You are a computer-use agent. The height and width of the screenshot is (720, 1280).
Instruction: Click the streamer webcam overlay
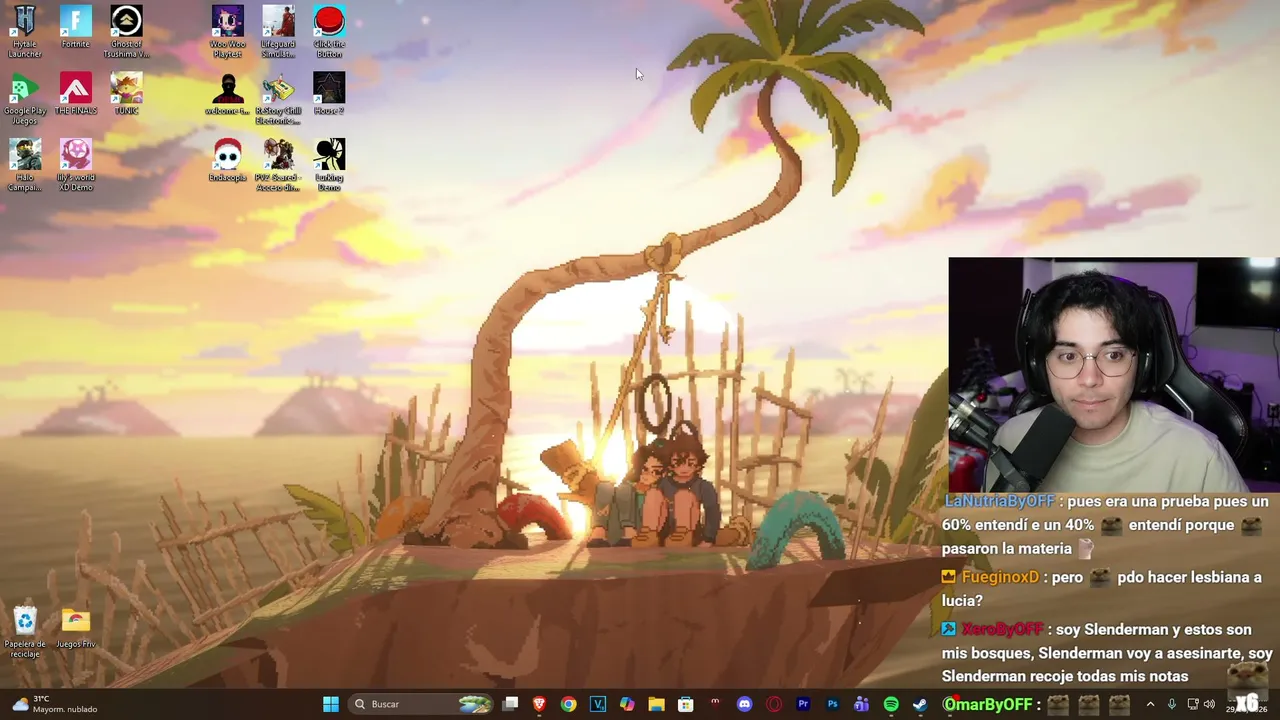(1114, 375)
